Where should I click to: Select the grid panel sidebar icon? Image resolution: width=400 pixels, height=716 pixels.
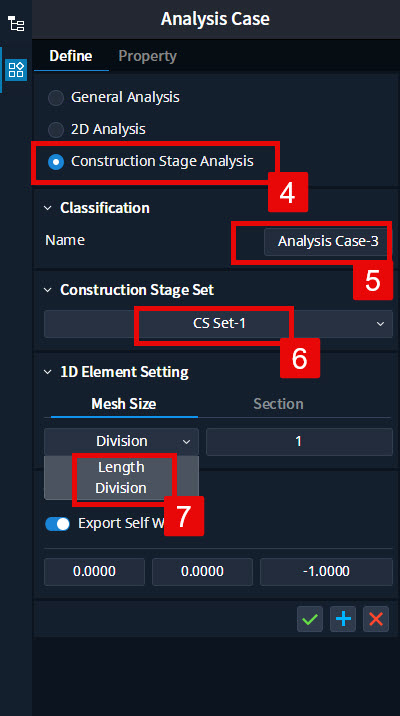coord(16,70)
